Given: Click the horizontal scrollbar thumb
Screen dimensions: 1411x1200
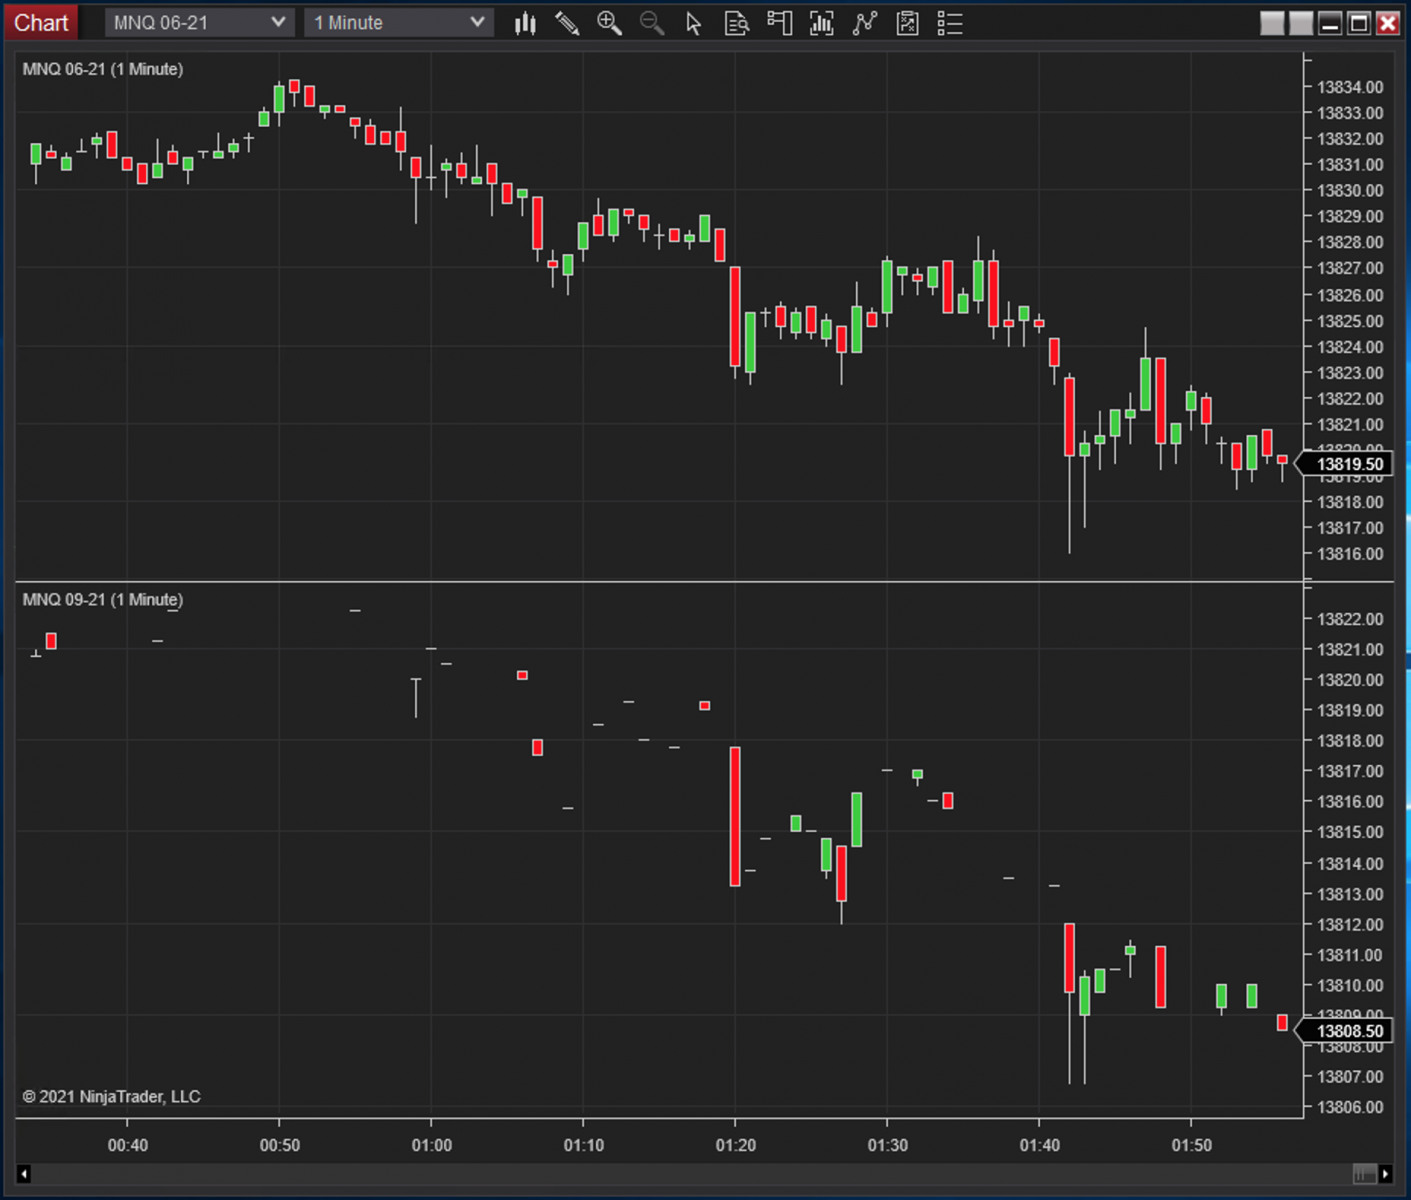Looking at the screenshot, I should pos(1364,1173).
